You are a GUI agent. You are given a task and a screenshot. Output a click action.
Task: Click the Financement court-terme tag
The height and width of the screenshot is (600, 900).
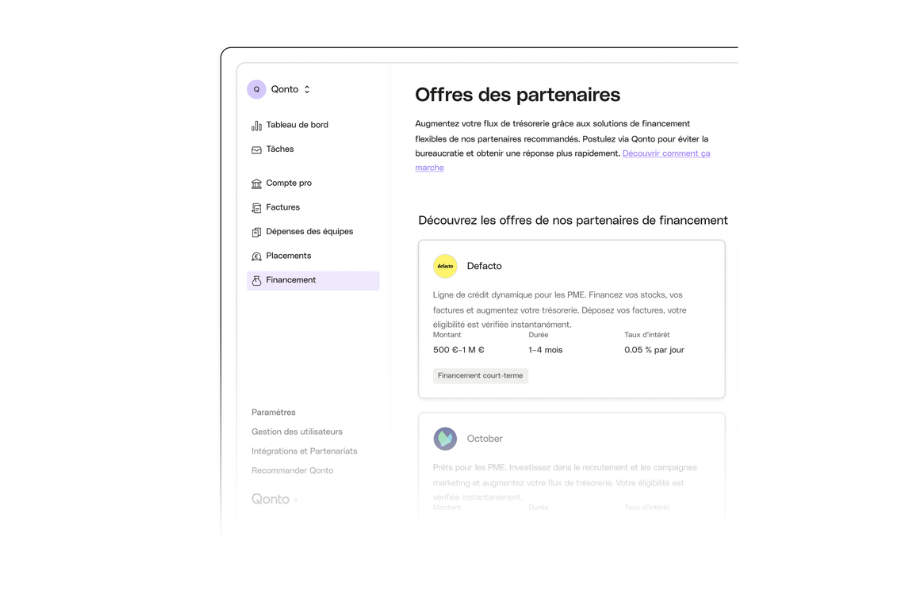[480, 376]
